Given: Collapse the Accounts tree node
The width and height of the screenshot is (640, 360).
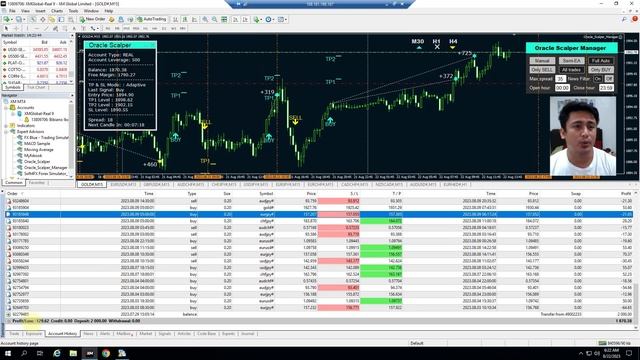Looking at the screenshot, I should (7, 107).
